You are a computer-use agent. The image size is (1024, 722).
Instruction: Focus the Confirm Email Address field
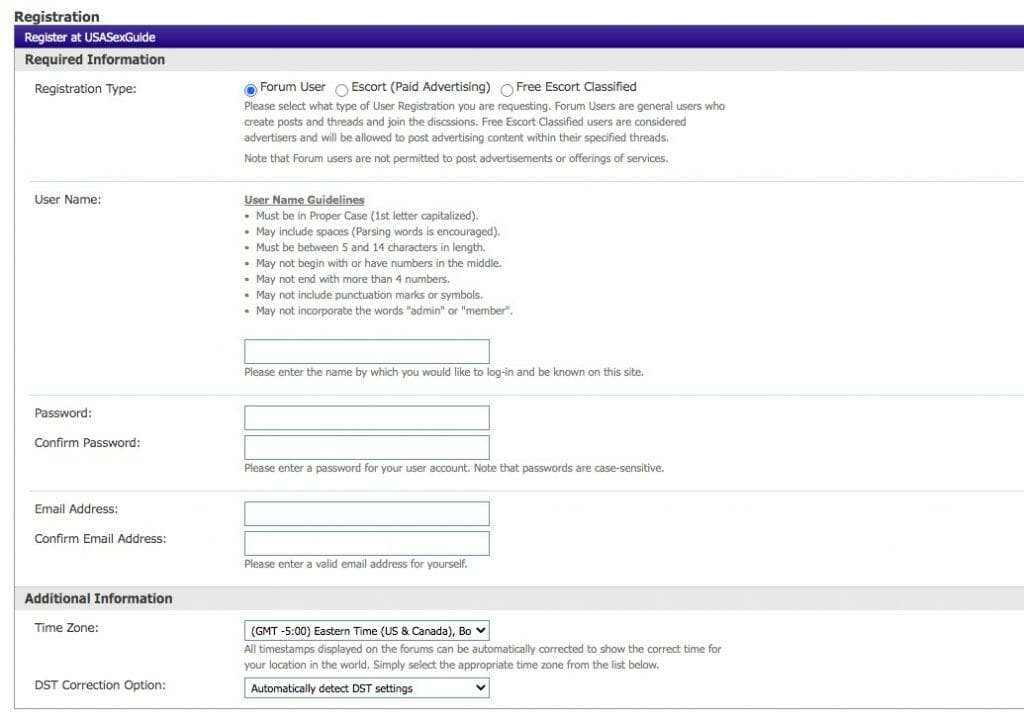click(x=366, y=543)
